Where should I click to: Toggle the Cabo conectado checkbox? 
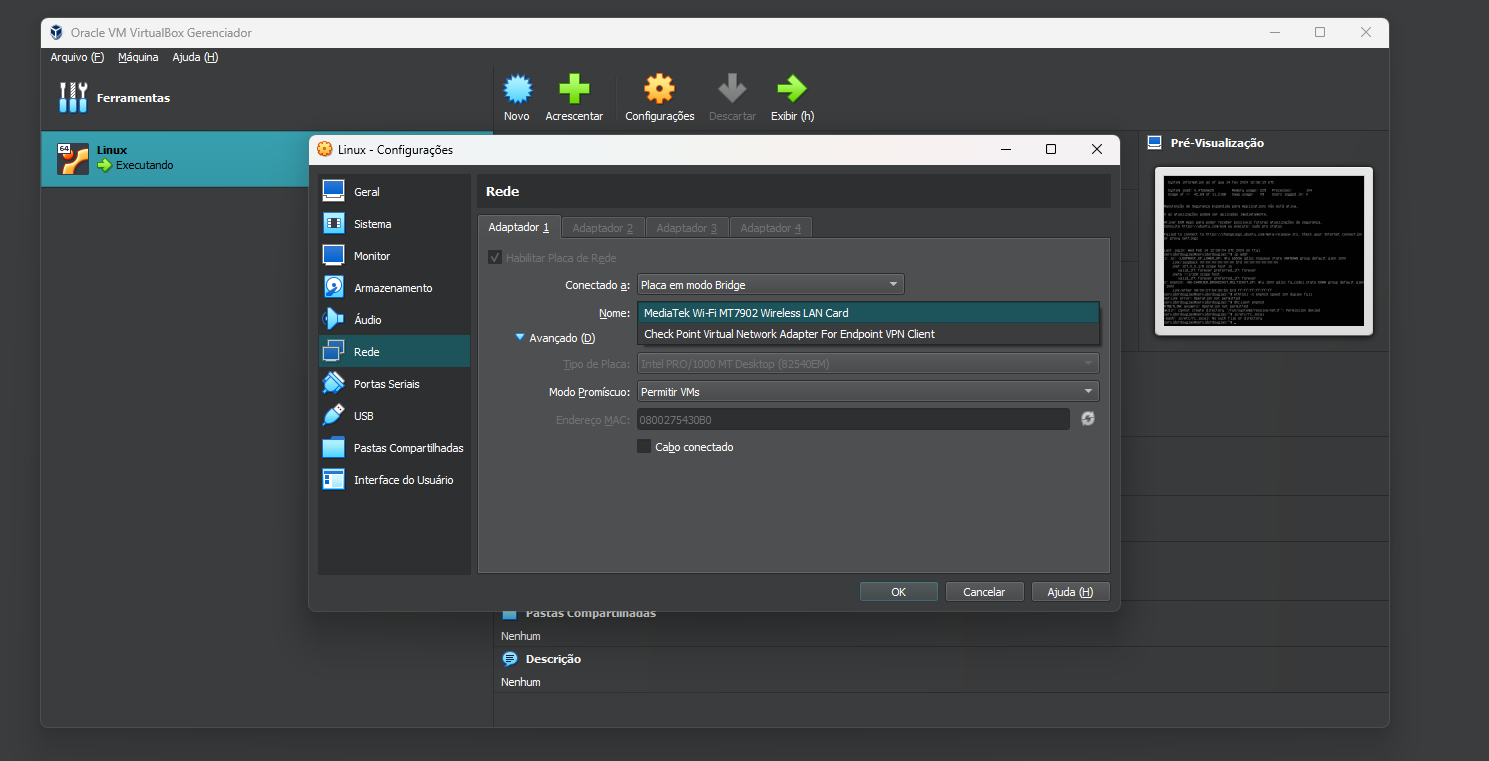click(644, 447)
